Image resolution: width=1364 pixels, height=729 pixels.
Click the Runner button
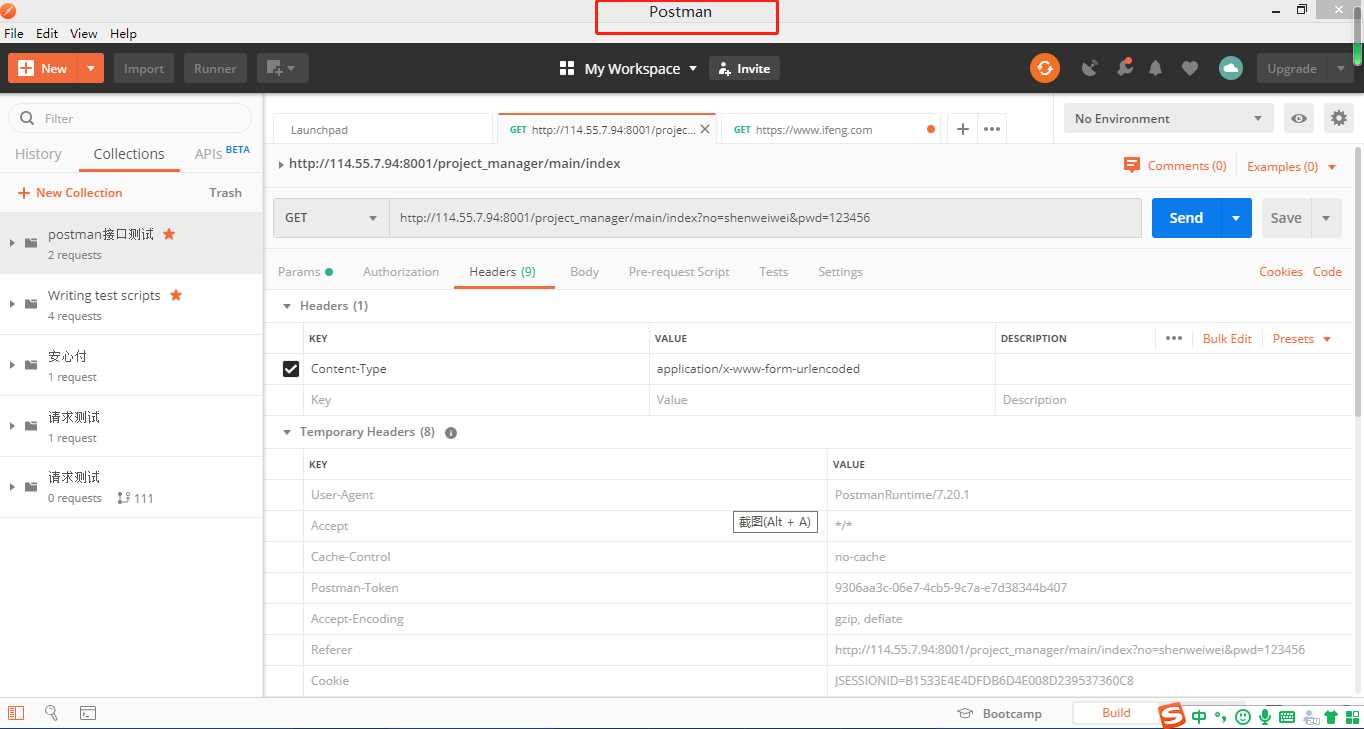[215, 68]
